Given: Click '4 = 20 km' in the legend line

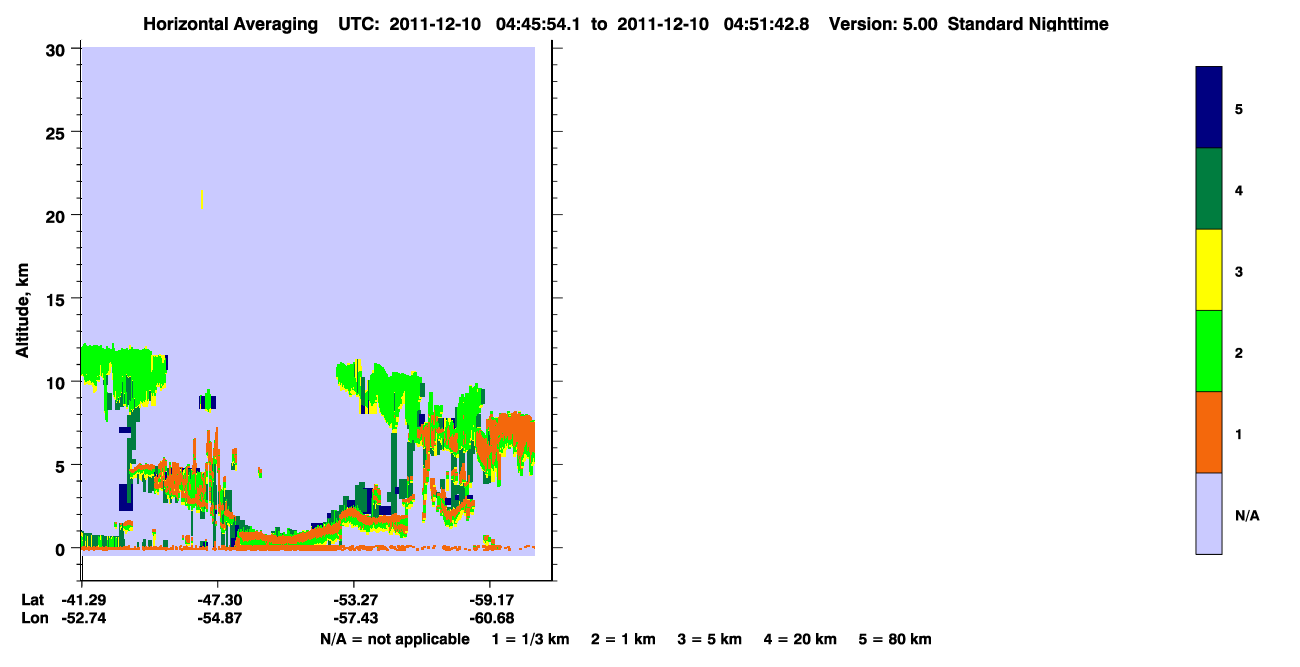Looking at the screenshot, I should (800, 639).
